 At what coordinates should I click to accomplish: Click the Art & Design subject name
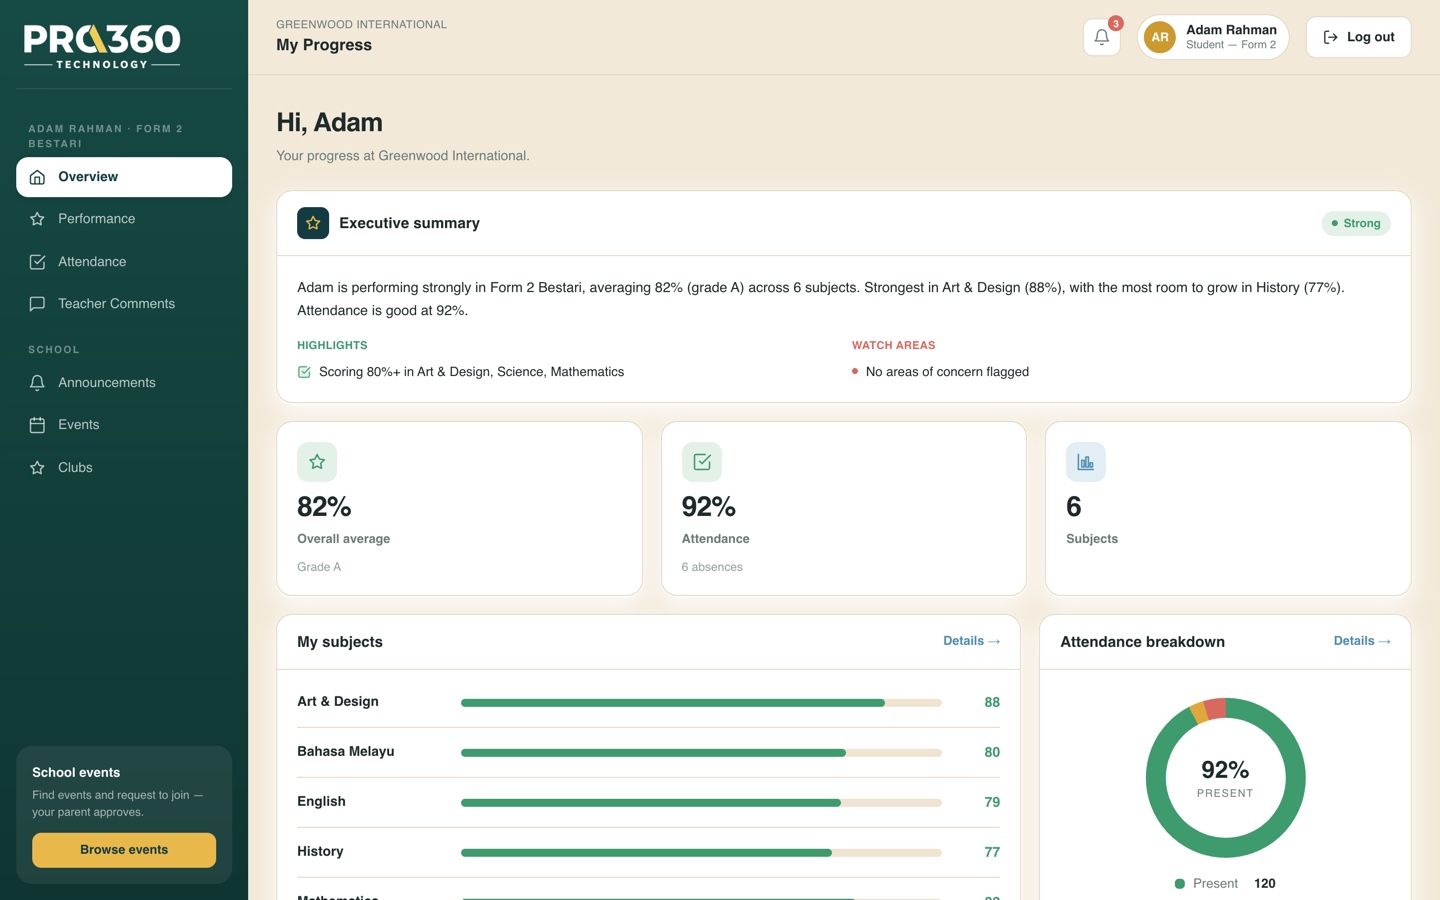point(338,702)
